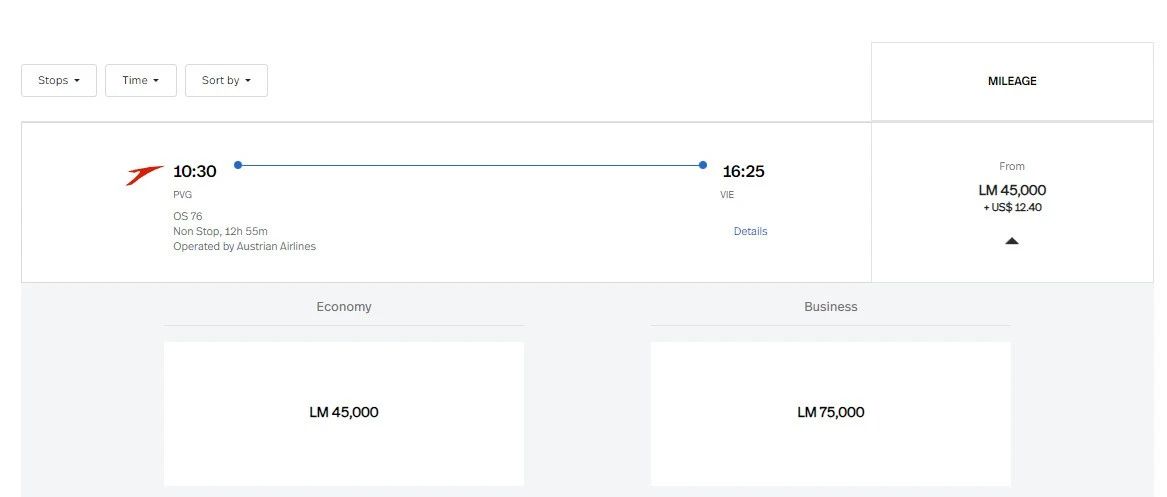
Task: Select the MILEAGE column header
Action: pos(1012,82)
